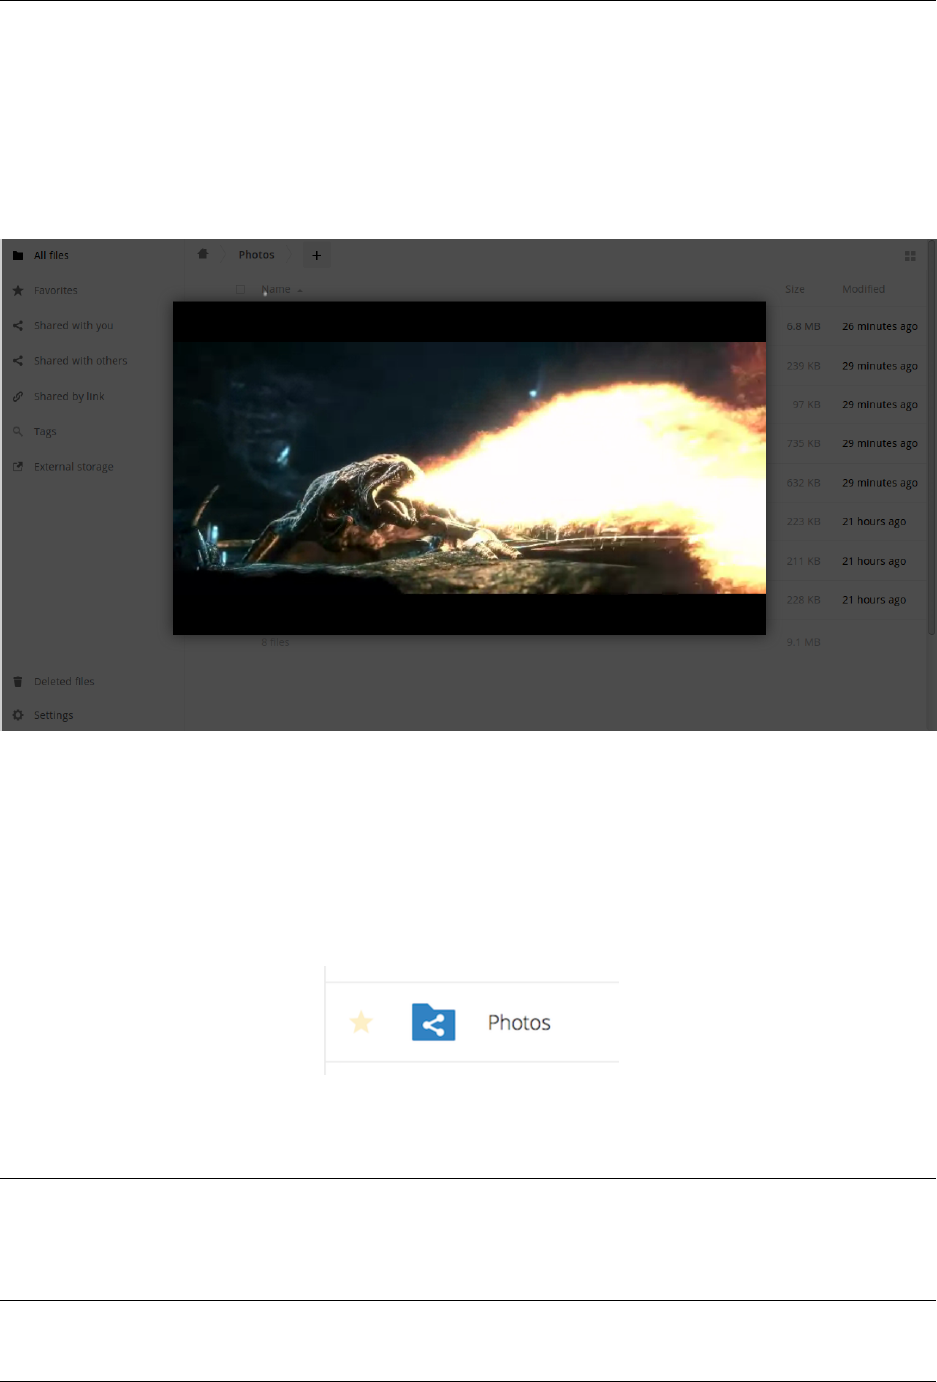Open Tags in the sidebar
This screenshot has width=937, height=1382.
click(45, 431)
